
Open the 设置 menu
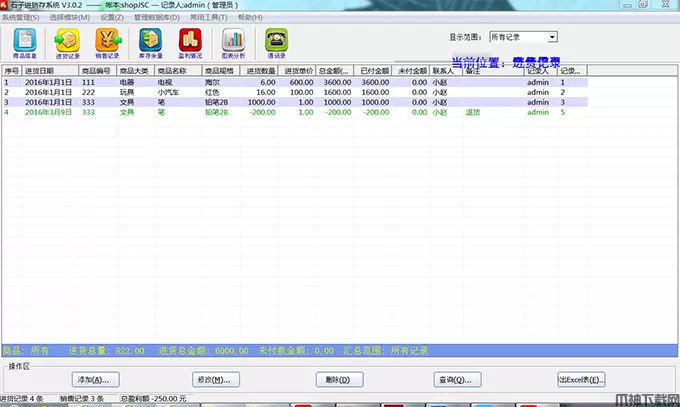[112, 17]
